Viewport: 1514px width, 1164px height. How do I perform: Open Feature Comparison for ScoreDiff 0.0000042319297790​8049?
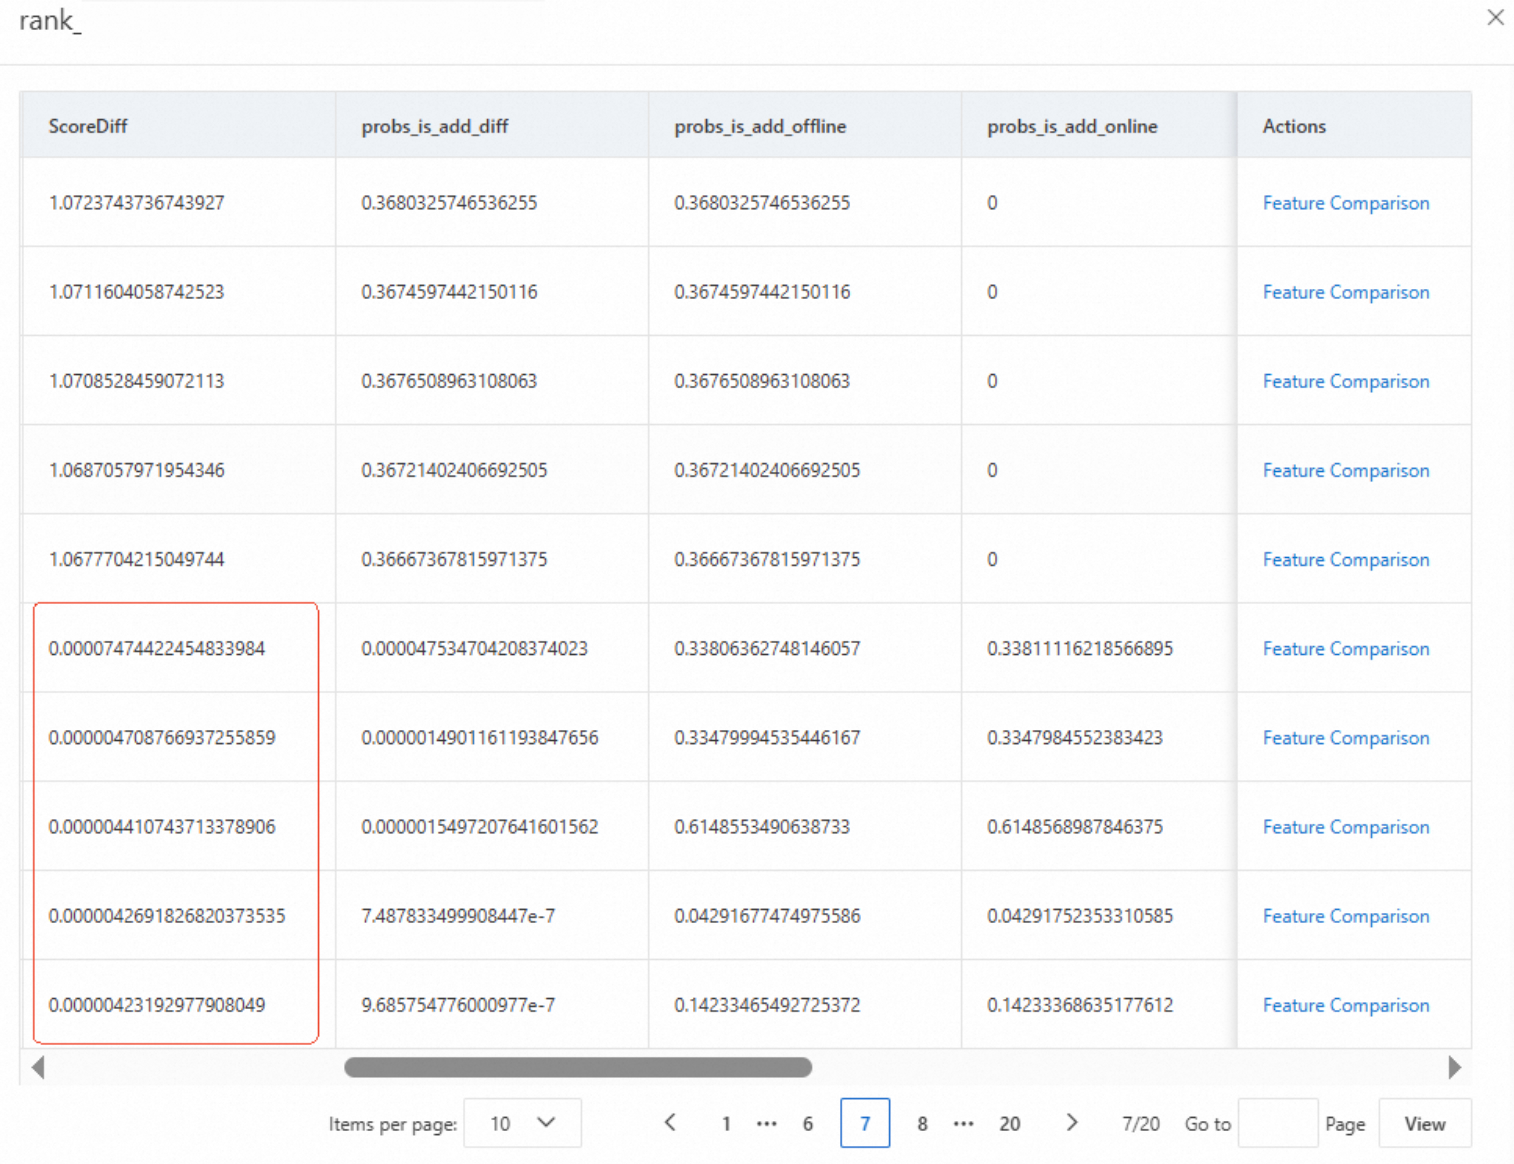coord(1346,1005)
